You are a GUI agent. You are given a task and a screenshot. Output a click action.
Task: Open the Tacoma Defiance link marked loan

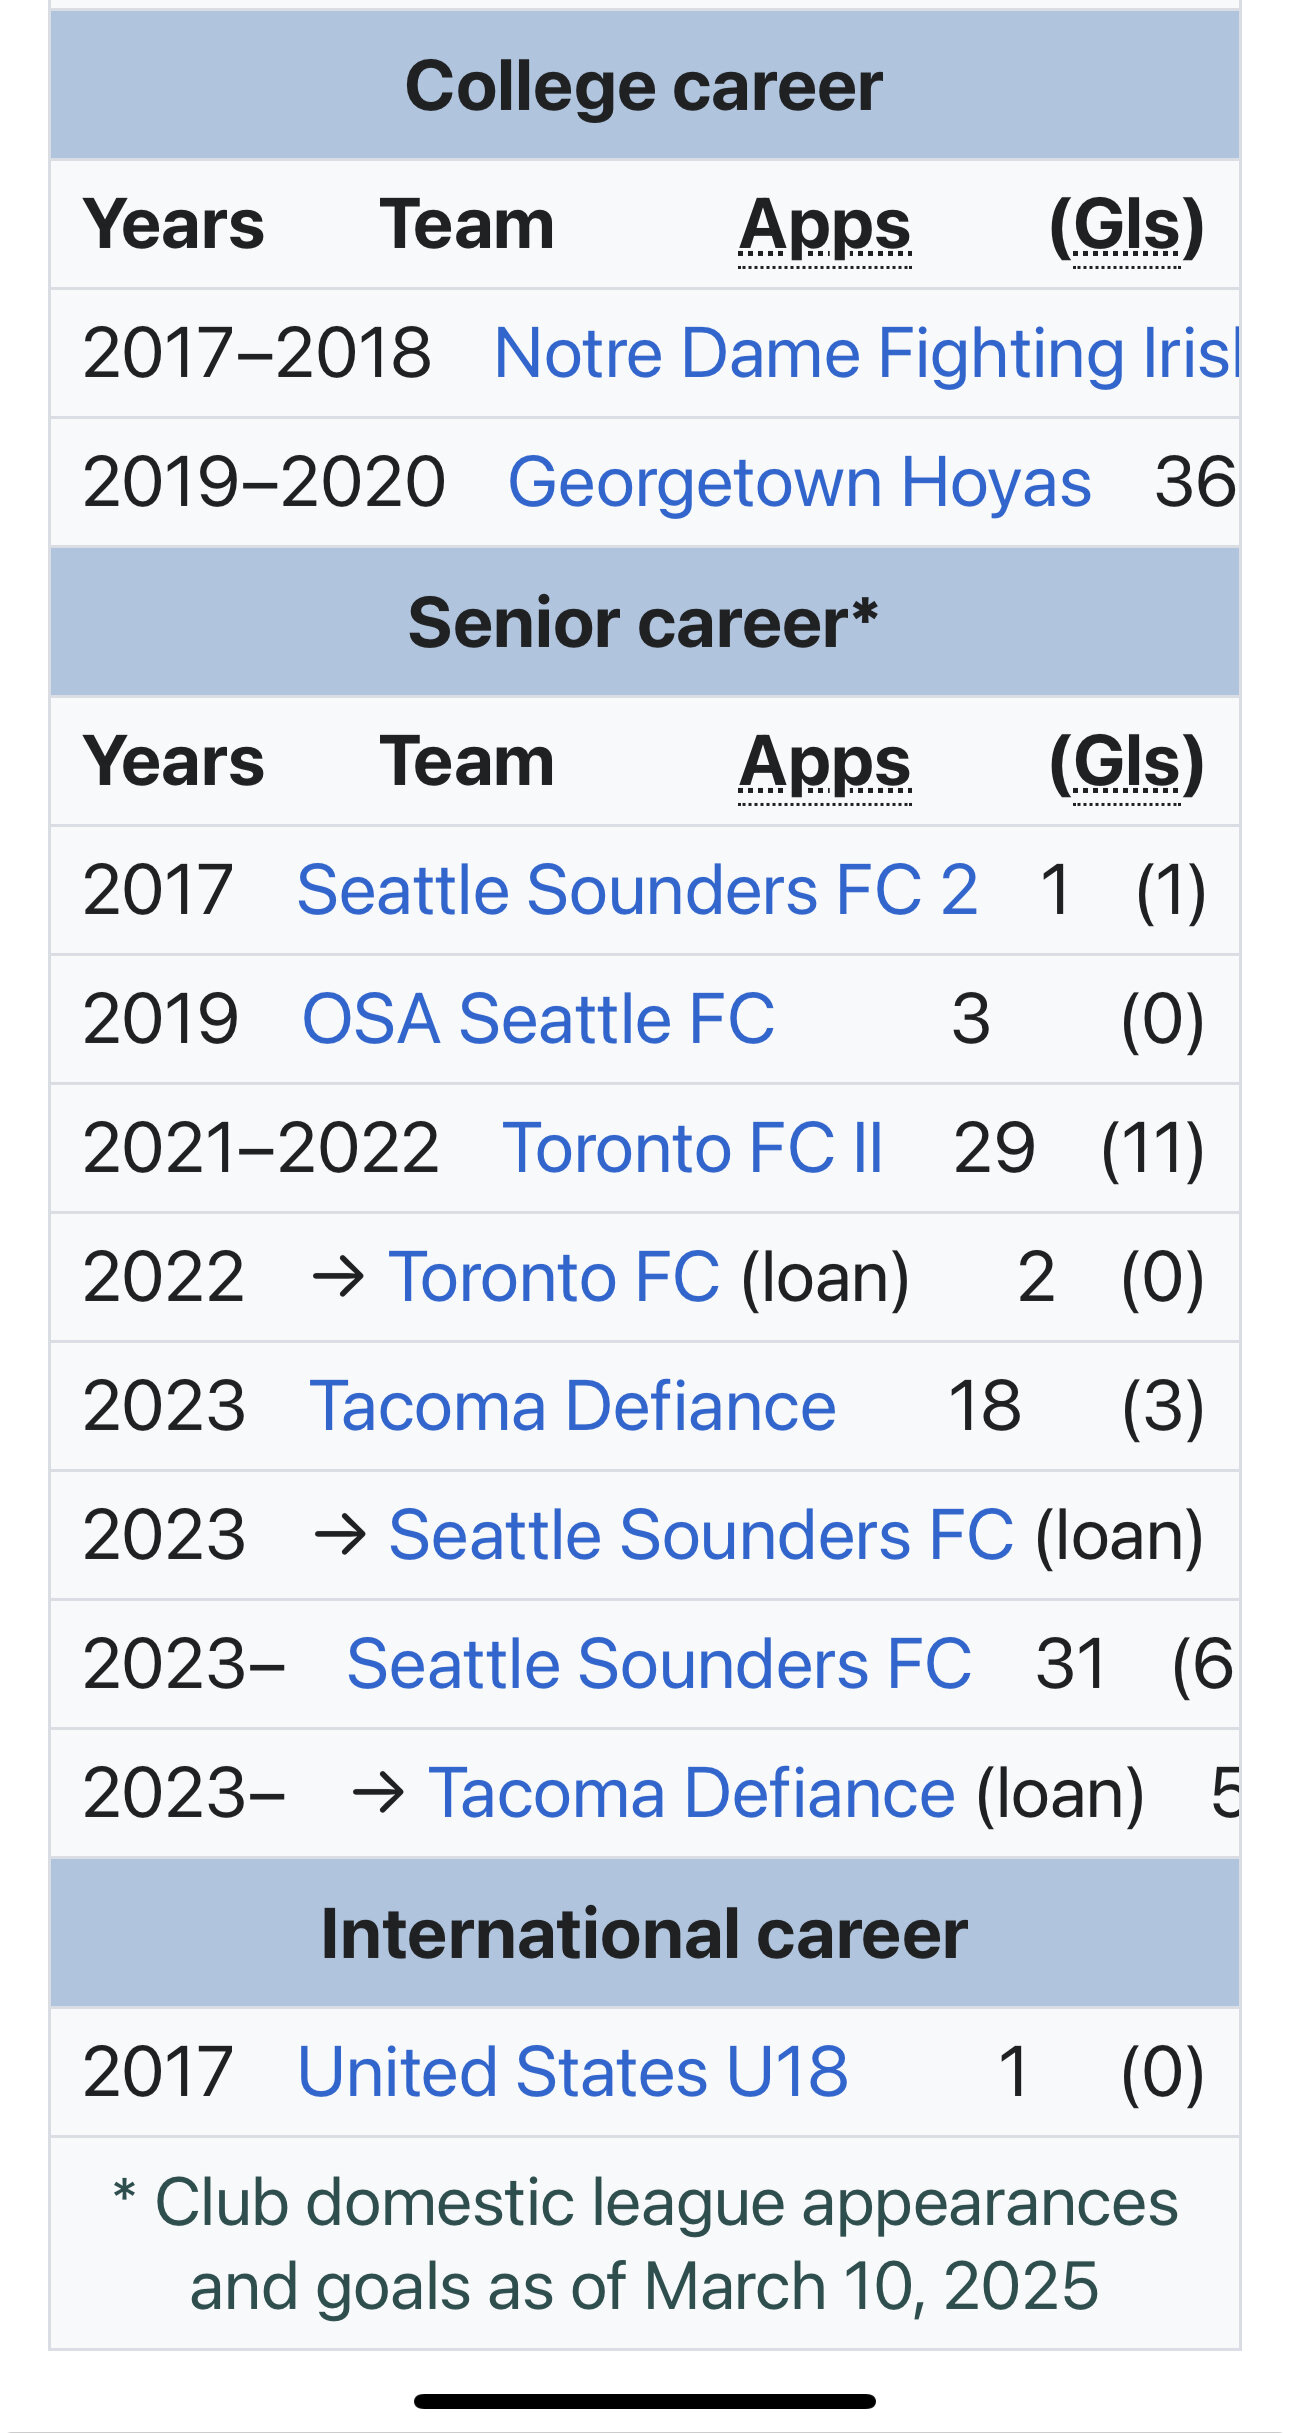click(x=691, y=1793)
